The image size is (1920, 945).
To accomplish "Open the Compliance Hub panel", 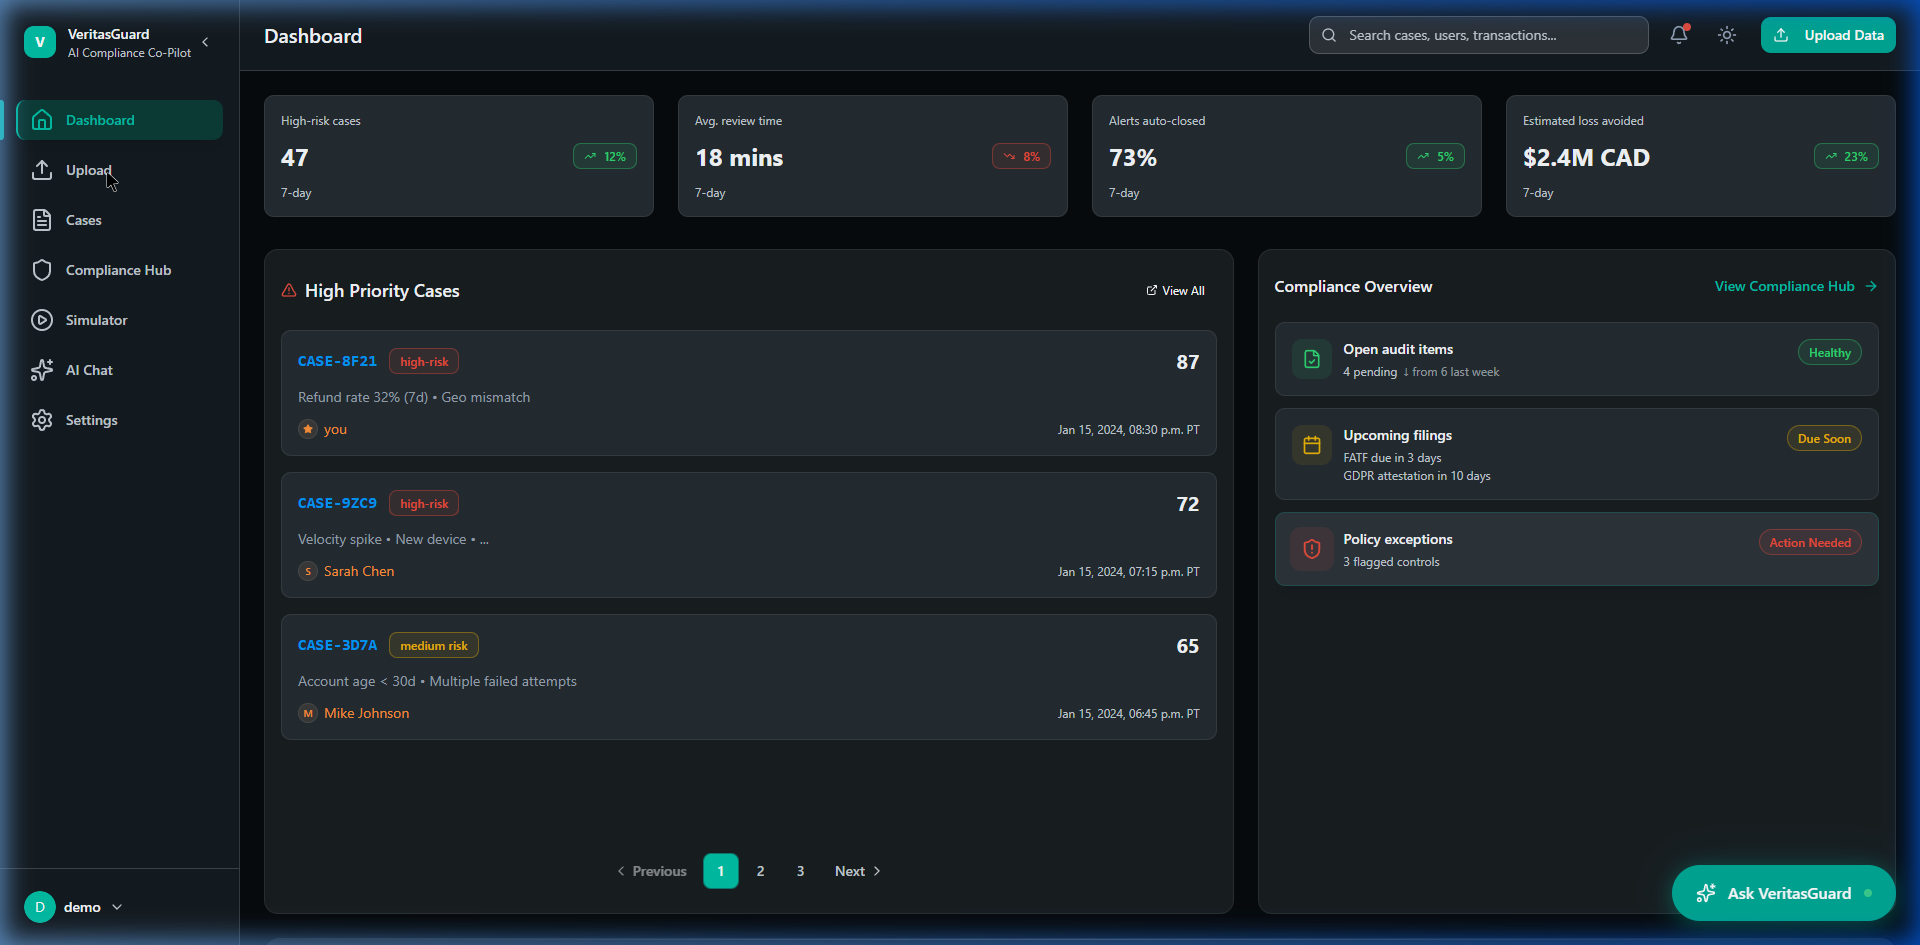I will coord(117,270).
